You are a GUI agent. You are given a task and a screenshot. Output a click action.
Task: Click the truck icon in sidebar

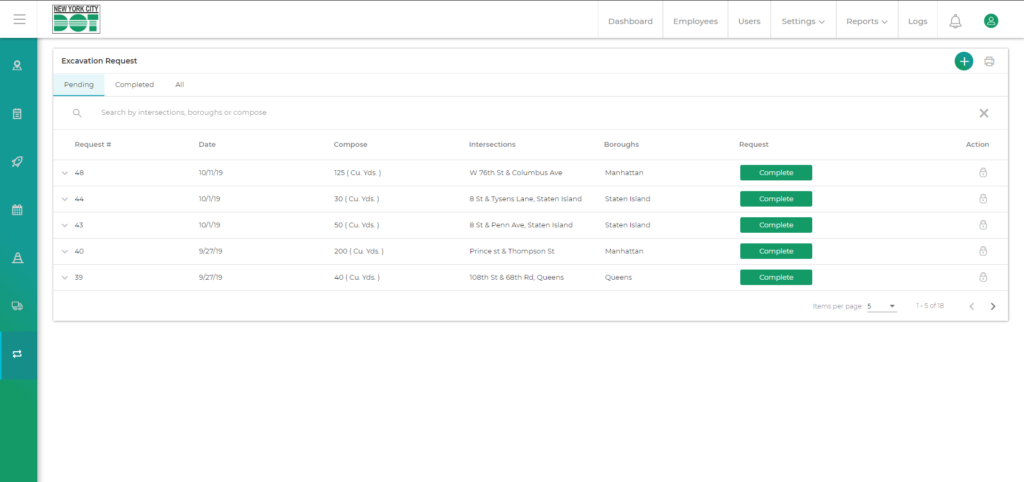(17, 306)
